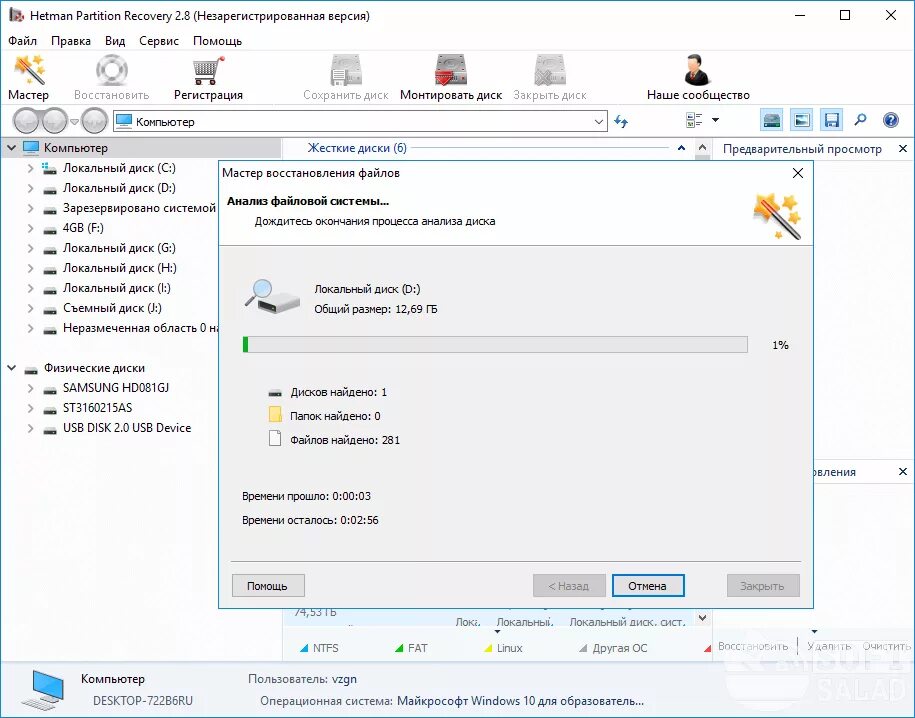Click the refresh arrows icon next to address bar
The height and width of the screenshot is (718, 915).
tap(621, 121)
